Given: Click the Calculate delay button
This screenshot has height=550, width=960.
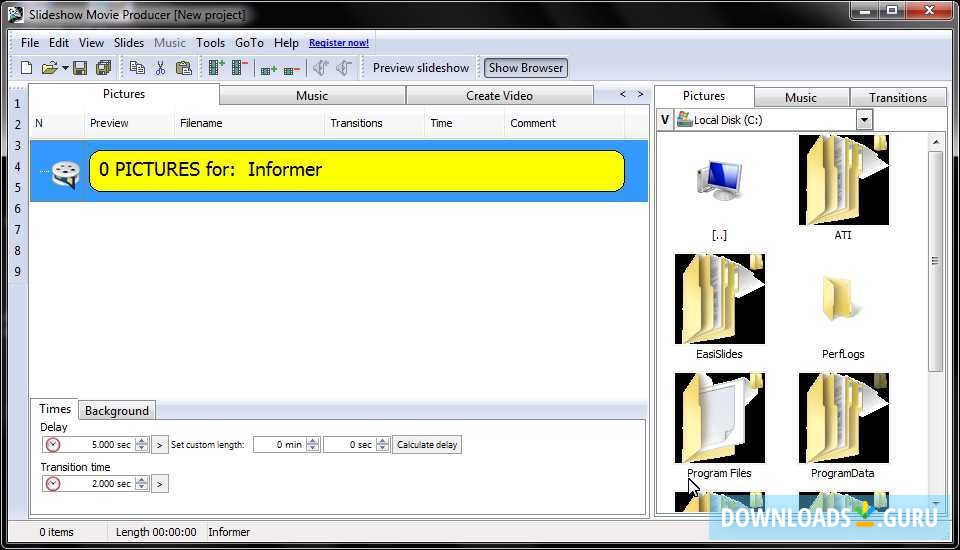Looking at the screenshot, I should point(427,445).
